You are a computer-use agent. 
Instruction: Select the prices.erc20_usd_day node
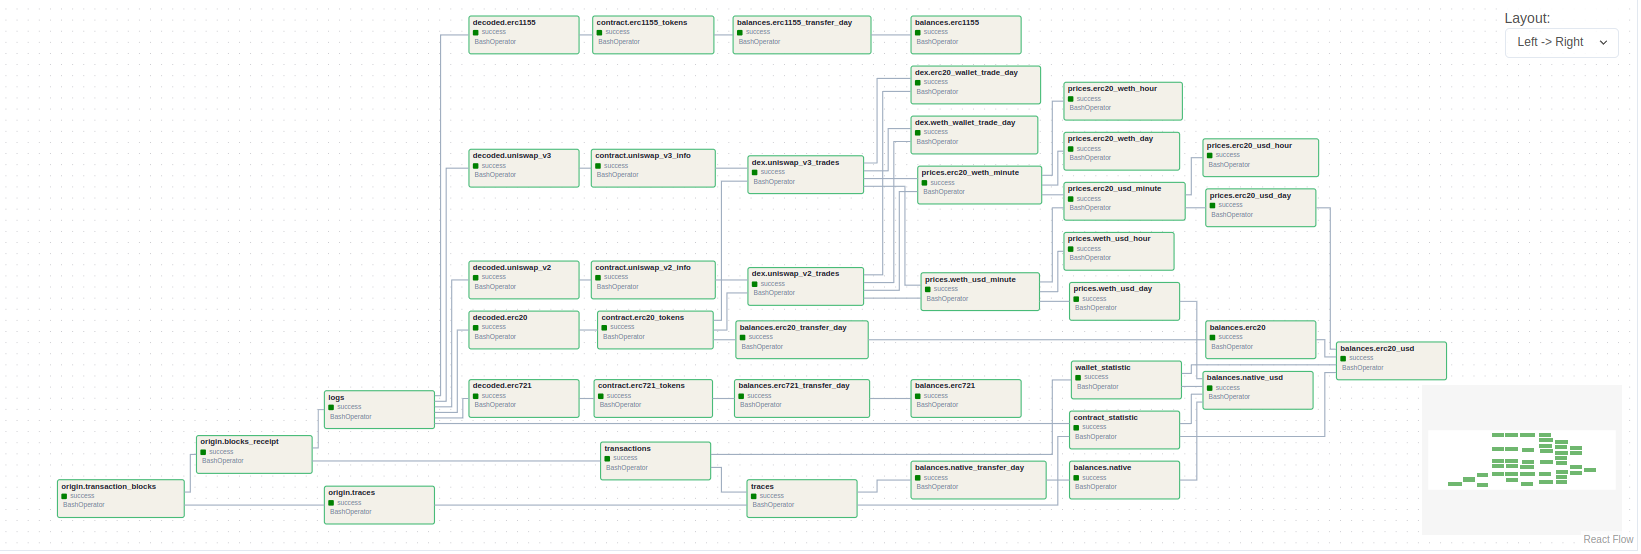(1261, 208)
